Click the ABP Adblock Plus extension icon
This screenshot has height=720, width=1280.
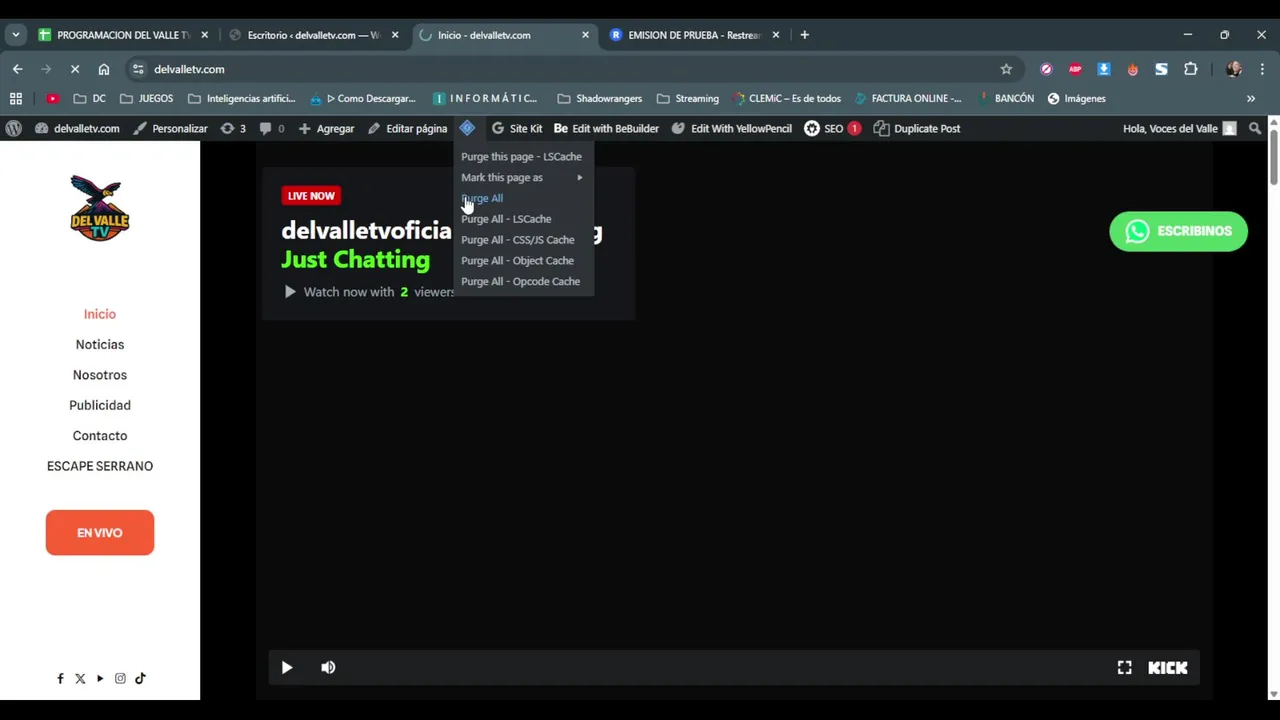point(1075,69)
